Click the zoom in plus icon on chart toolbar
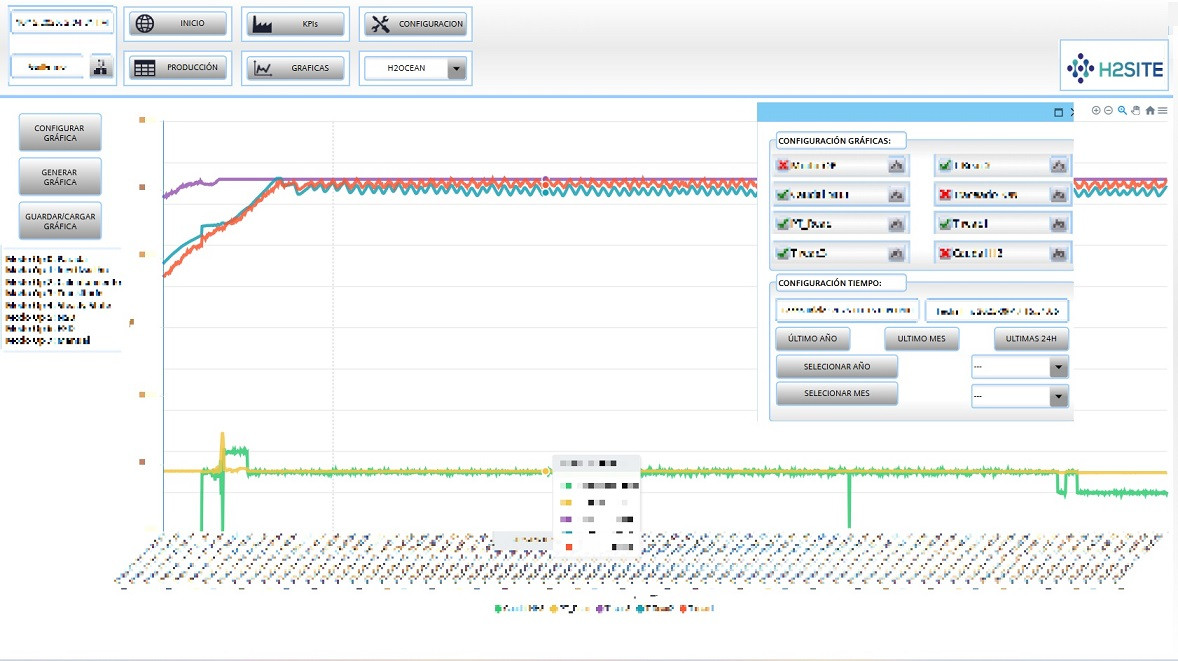Screen dimensions: 1178x661 1096,111
